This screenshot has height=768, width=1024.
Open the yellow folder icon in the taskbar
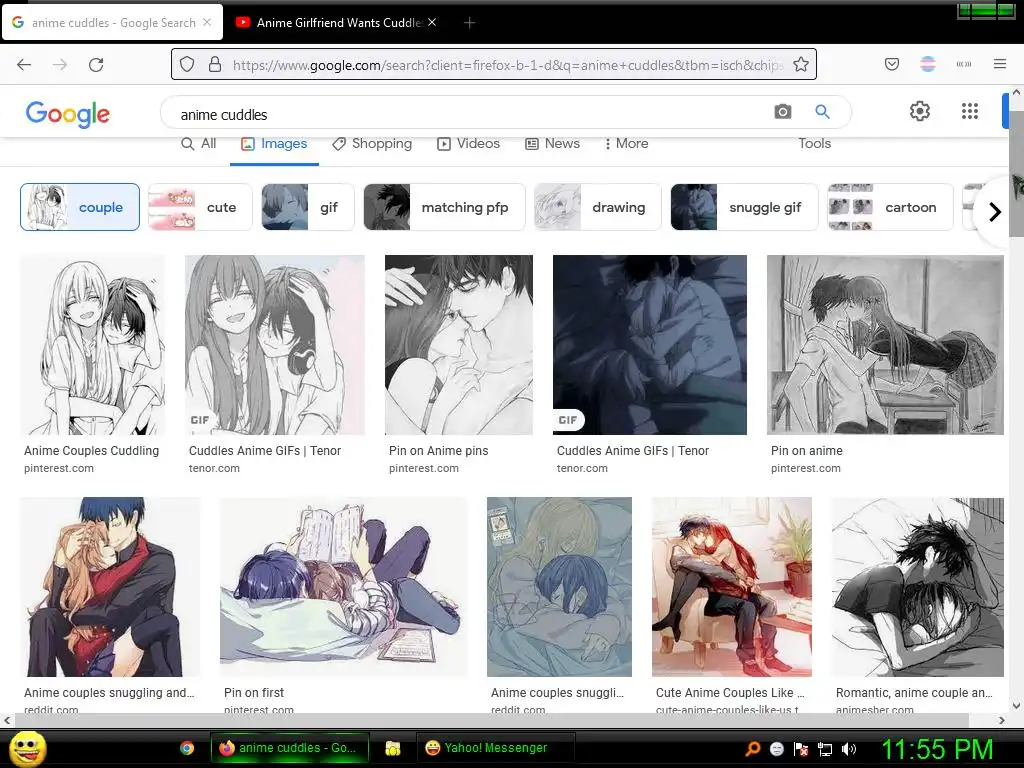coord(392,748)
